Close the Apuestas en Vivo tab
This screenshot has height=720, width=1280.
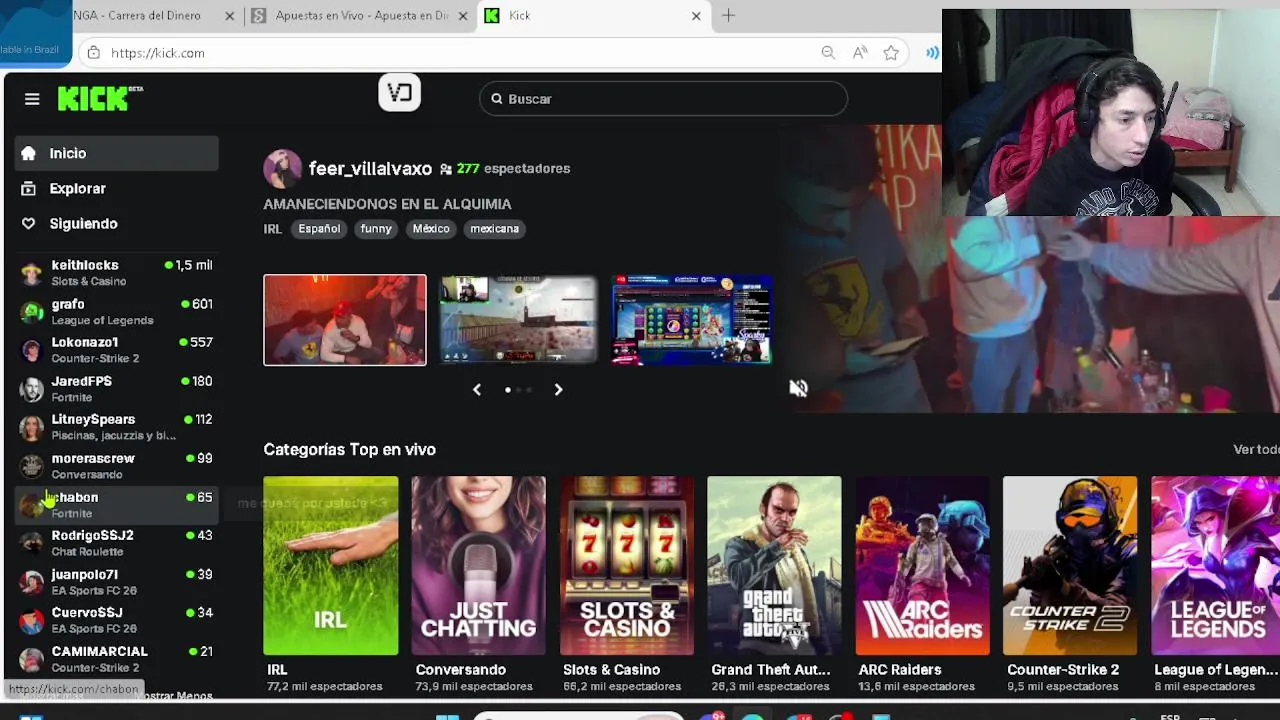click(x=463, y=16)
